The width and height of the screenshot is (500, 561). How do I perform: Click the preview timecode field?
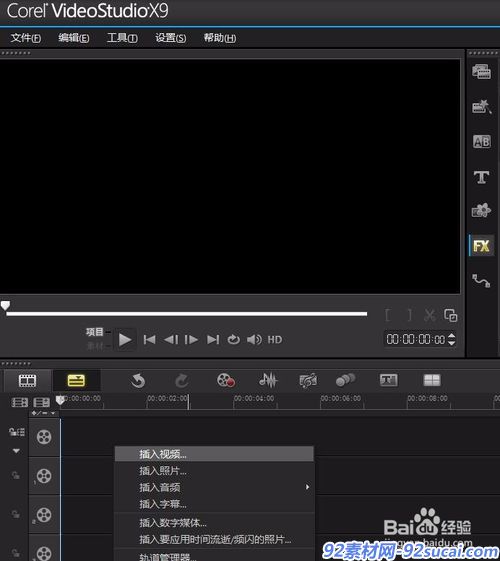click(416, 339)
